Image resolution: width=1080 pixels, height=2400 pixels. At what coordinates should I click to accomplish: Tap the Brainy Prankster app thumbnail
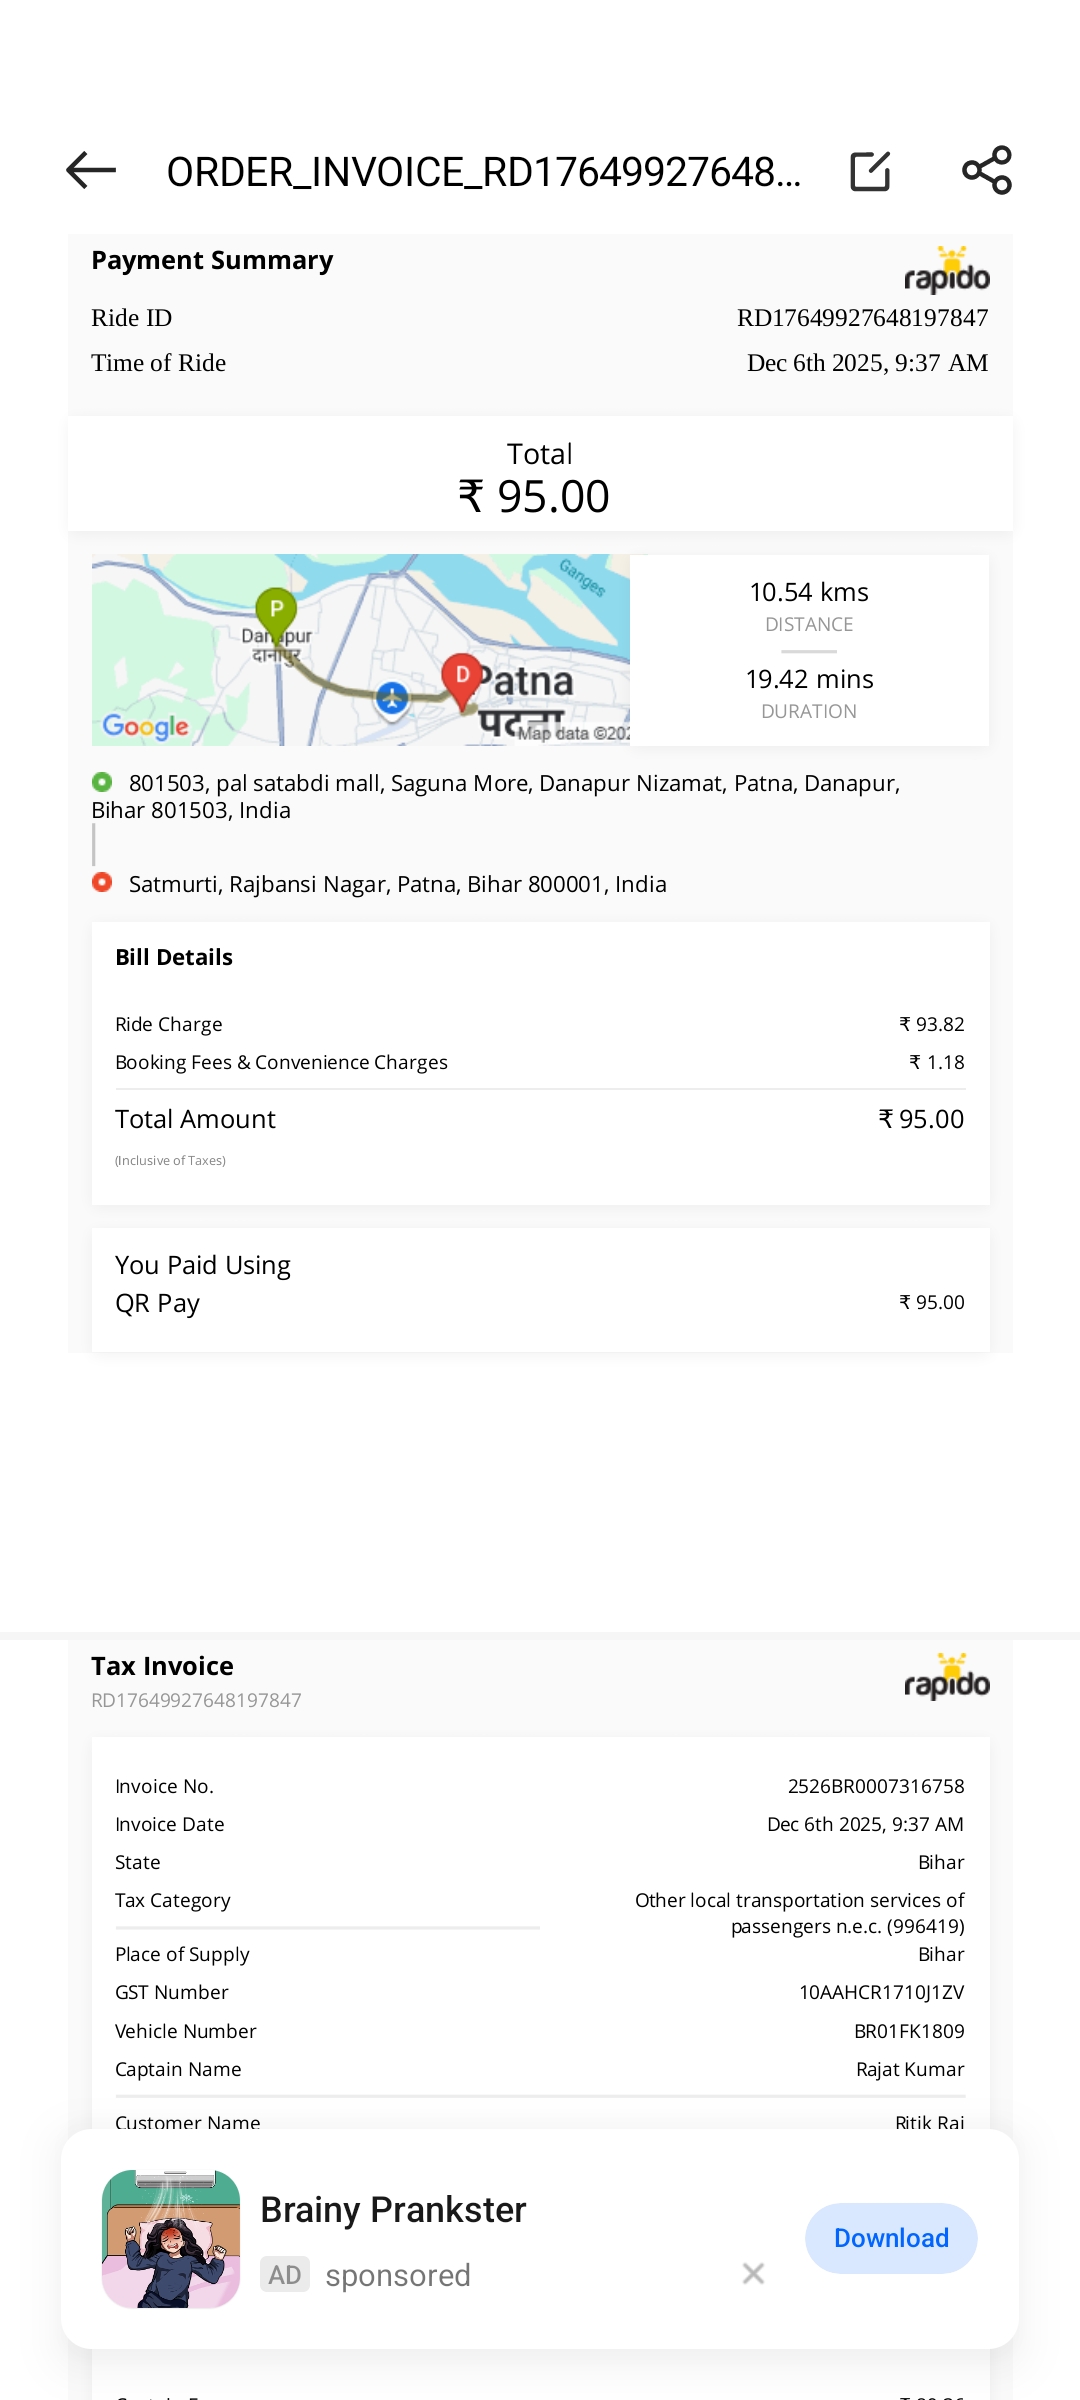point(171,2239)
